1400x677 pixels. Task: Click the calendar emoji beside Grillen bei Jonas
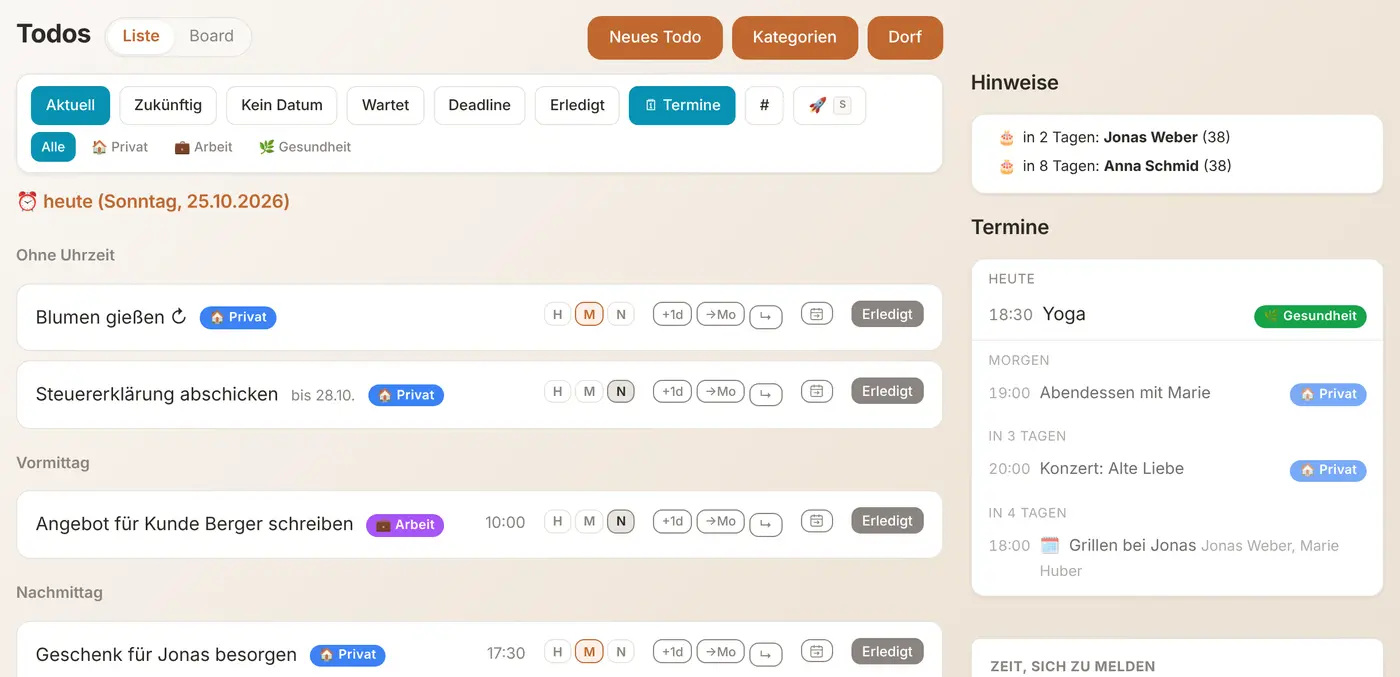(1049, 545)
